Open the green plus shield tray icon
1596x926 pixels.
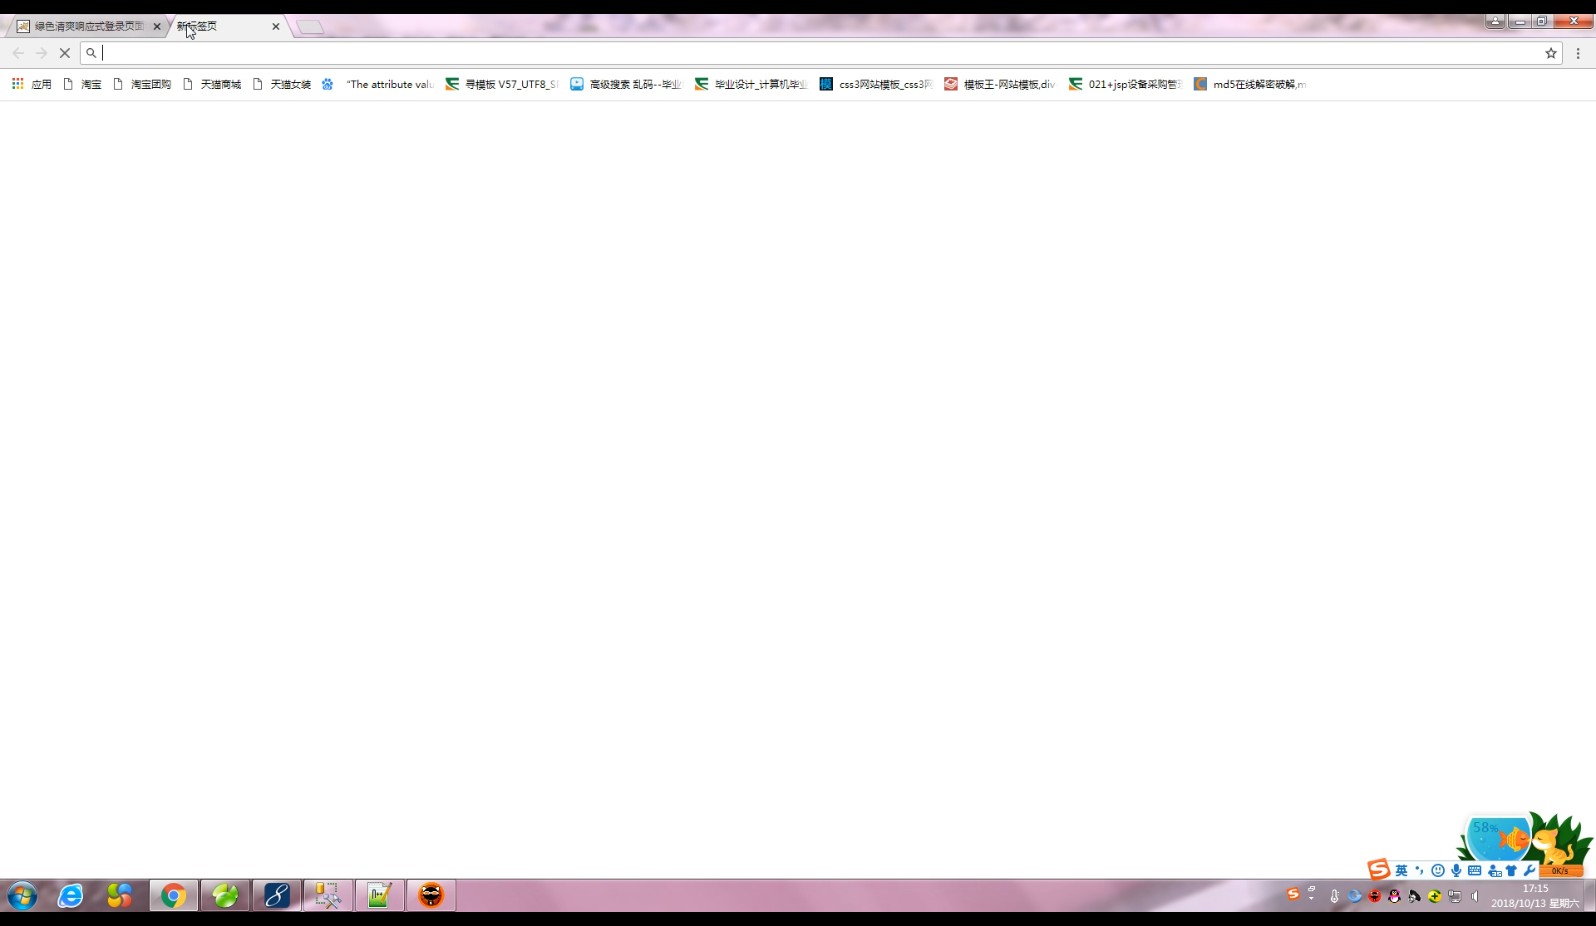(1434, 896)
